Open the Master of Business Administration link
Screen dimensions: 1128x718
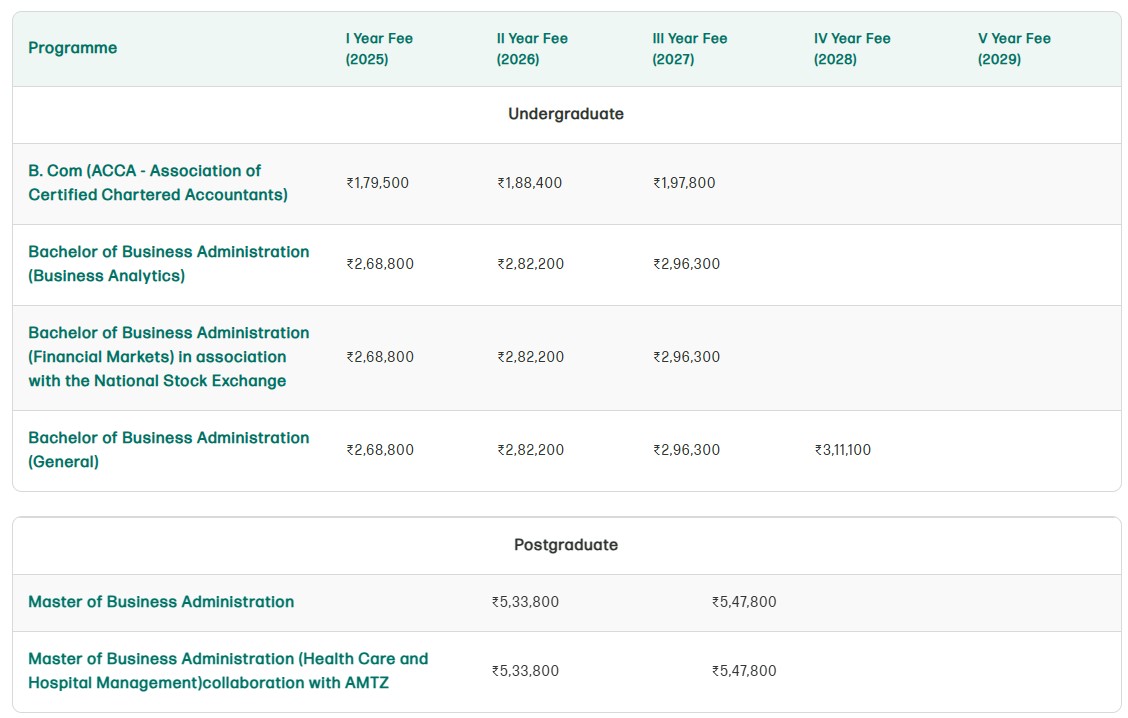(161, 601)
